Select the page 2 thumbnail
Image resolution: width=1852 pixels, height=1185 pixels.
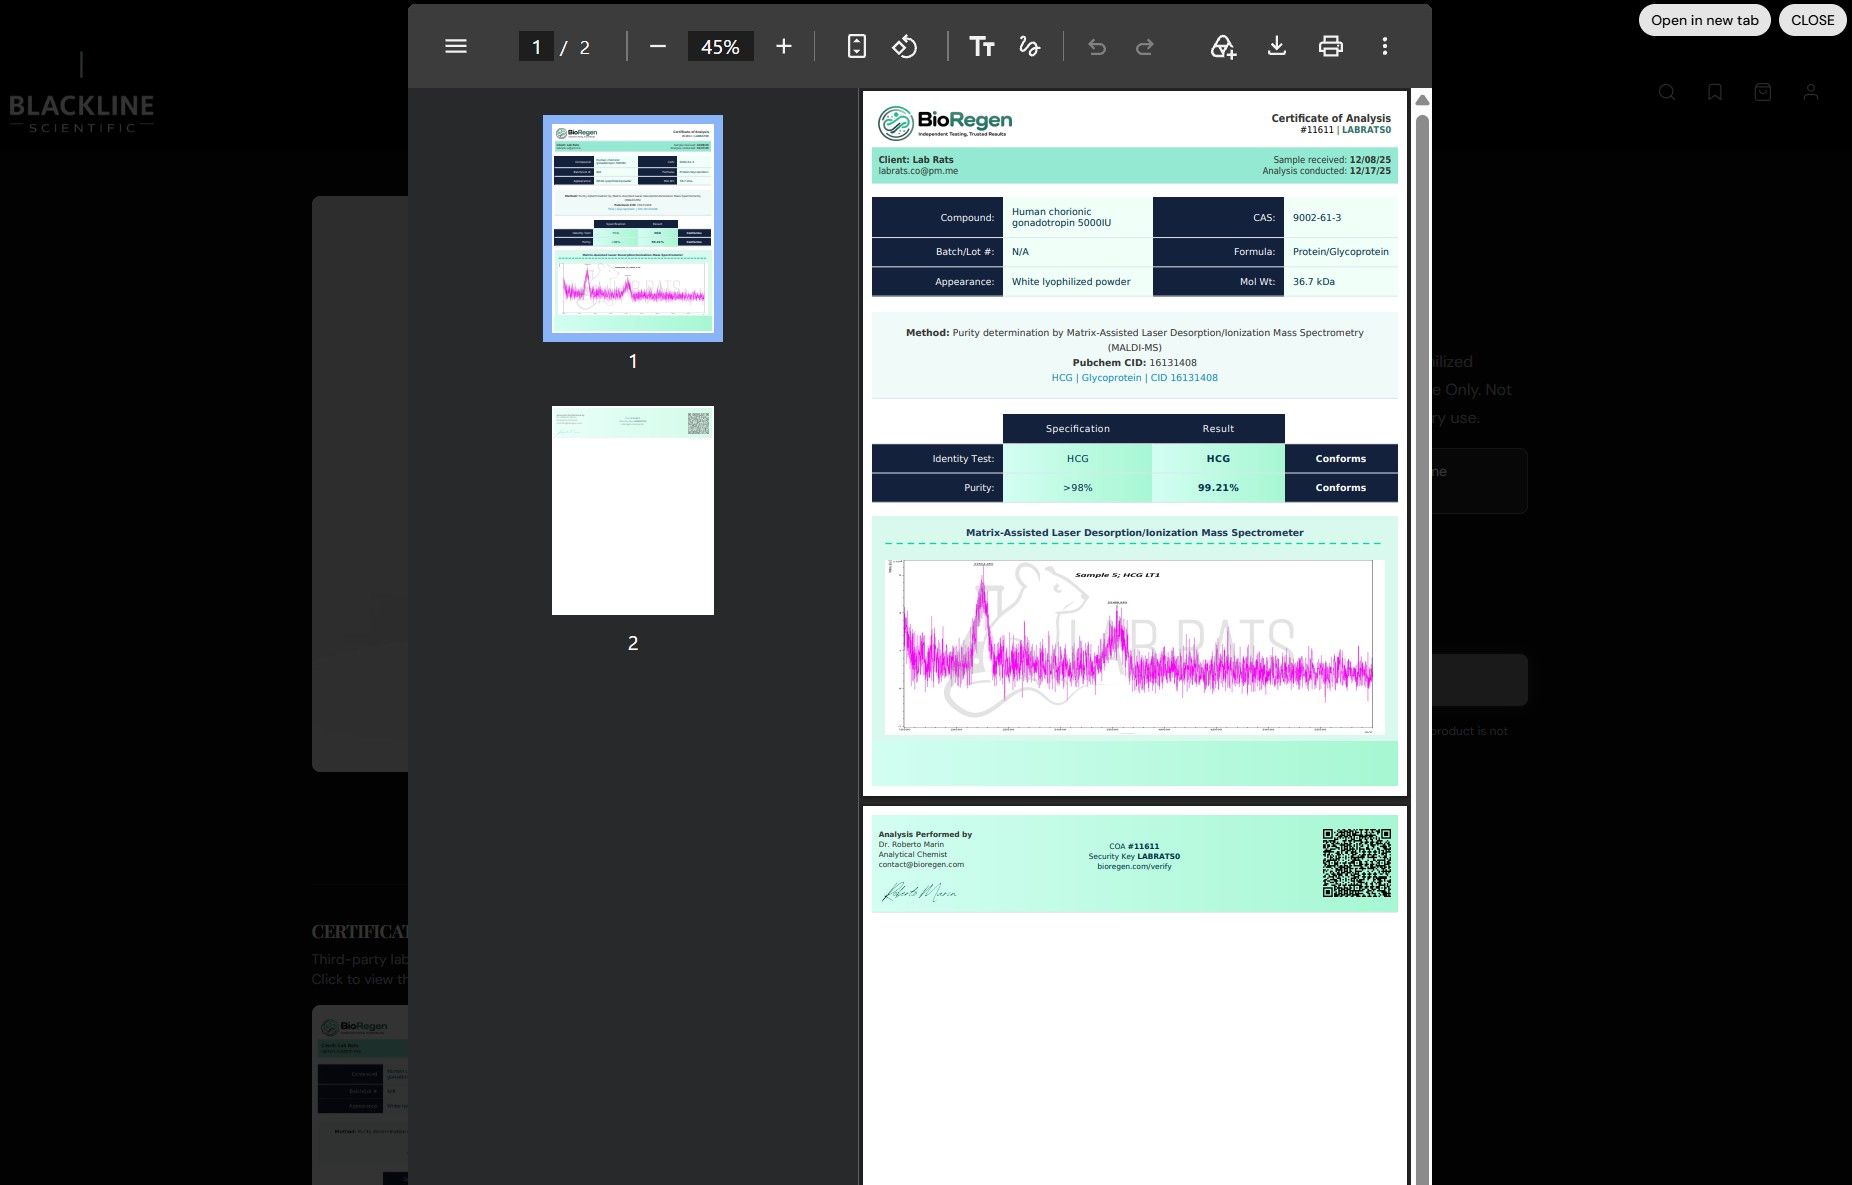(x=633, y=510)
